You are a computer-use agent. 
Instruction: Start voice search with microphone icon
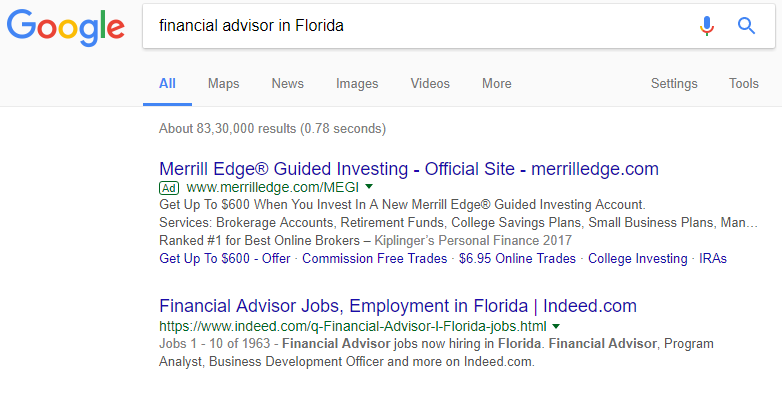(x=706, y=25)
